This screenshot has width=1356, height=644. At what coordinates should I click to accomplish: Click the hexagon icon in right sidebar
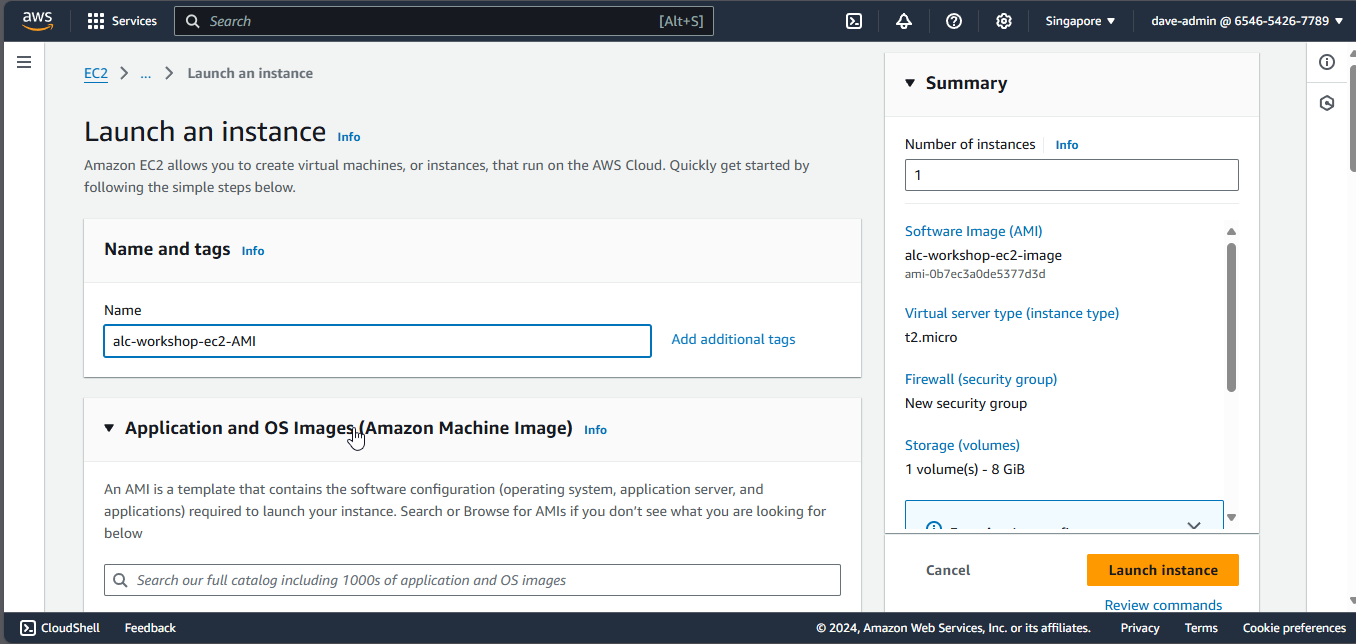point(1327,103)
